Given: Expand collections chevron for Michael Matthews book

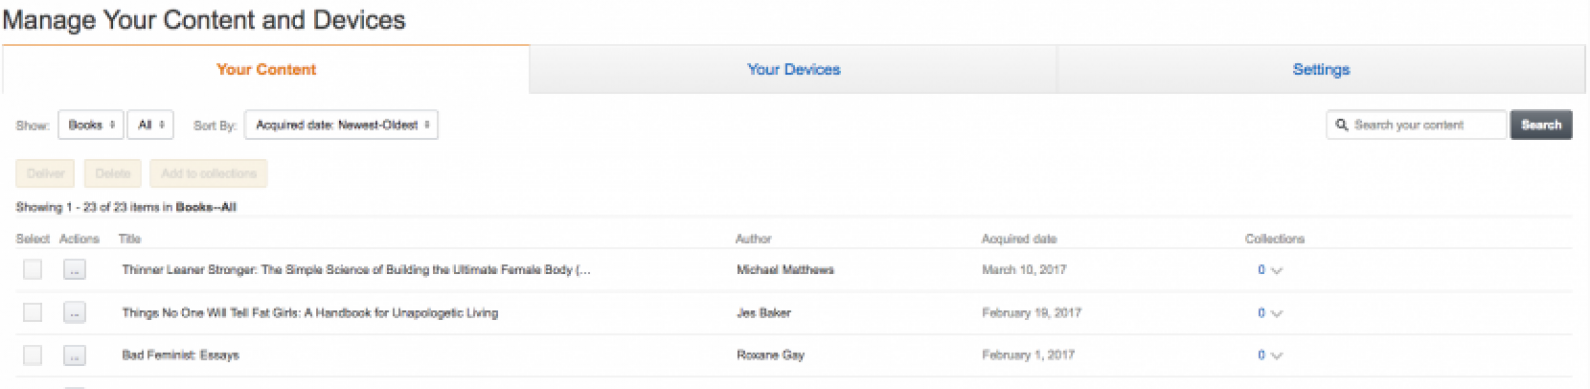Looking at the screenshot, I should 1276,271.
